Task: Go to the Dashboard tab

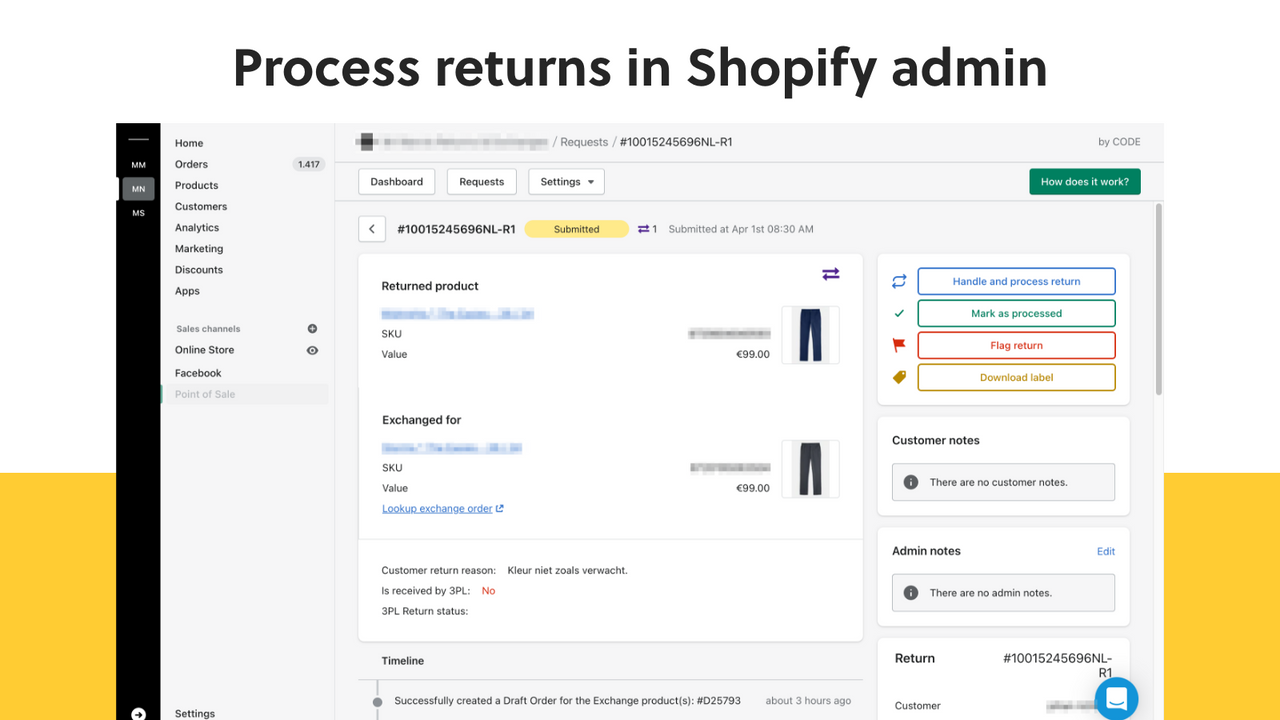Action: pyautogui.click(x=397, y=182)
